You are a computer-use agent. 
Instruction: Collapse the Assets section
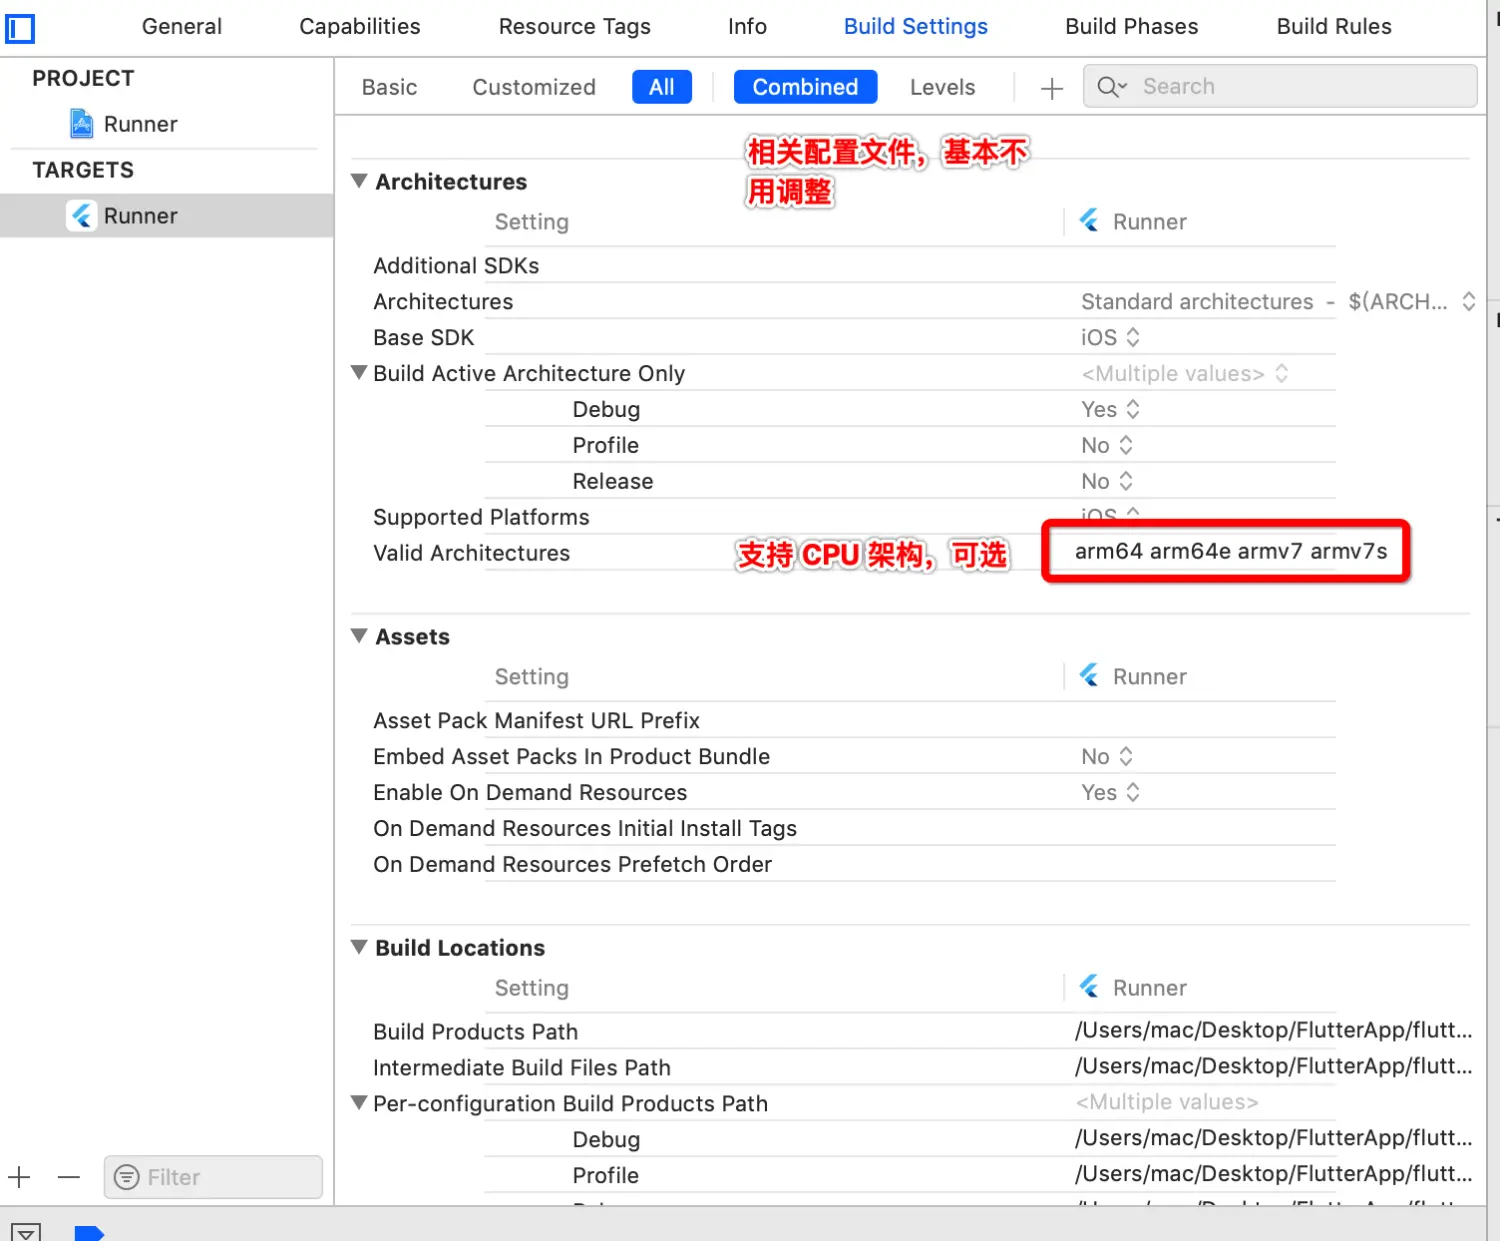[359, 636]
